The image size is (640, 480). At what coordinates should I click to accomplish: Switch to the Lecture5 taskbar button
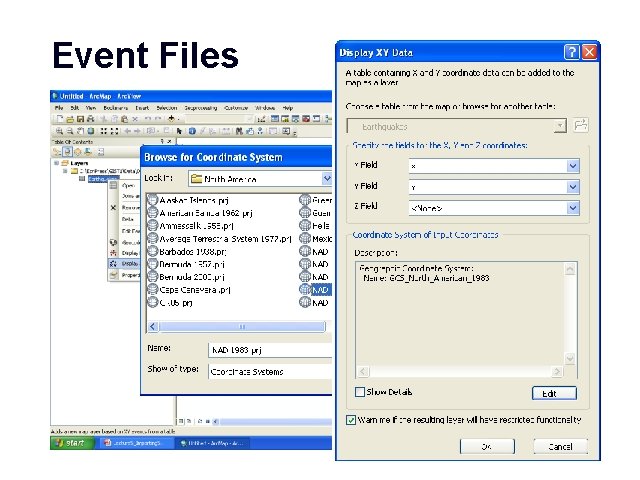135,443
